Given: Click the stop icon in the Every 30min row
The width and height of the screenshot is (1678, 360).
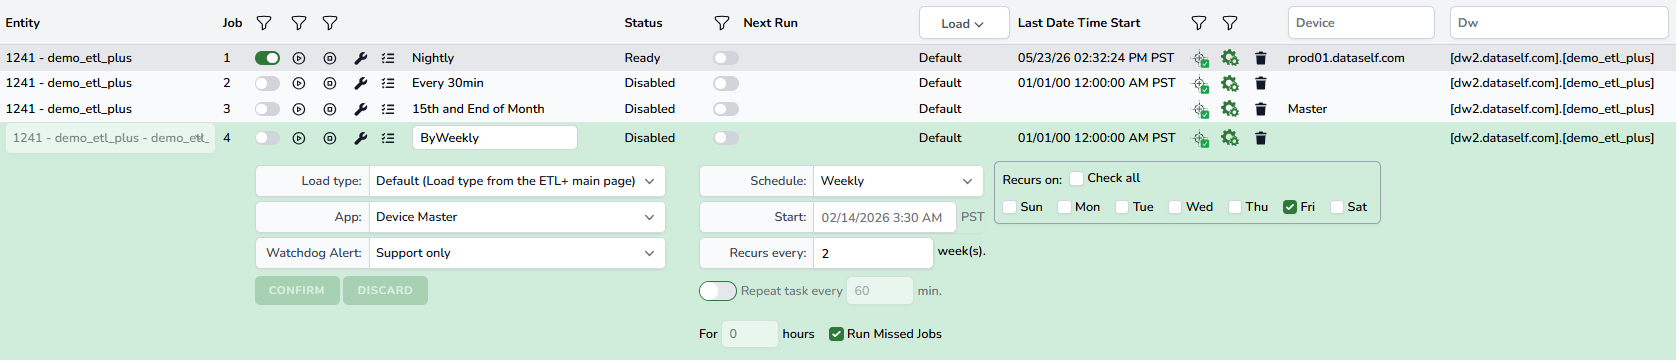Looking at the screenshot, I should [330, 83].
